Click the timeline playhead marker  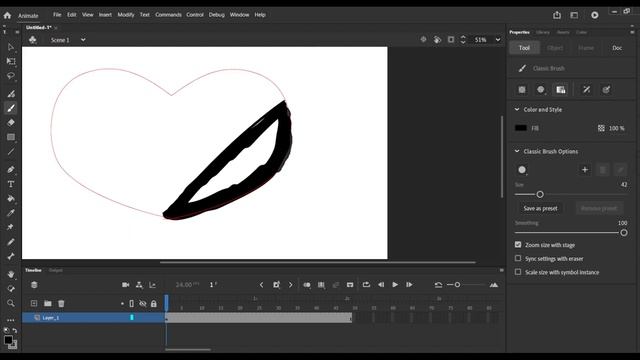[167, 303]
